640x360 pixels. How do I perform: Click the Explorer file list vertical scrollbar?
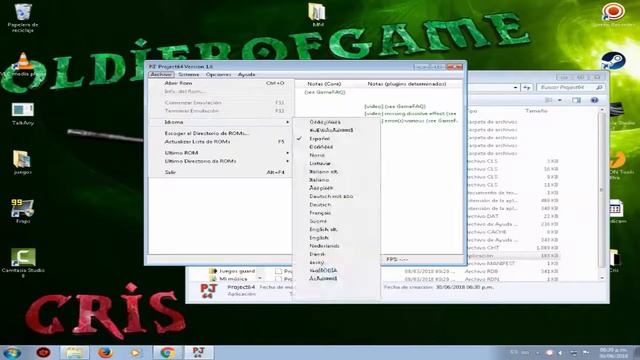click(601, 191)
